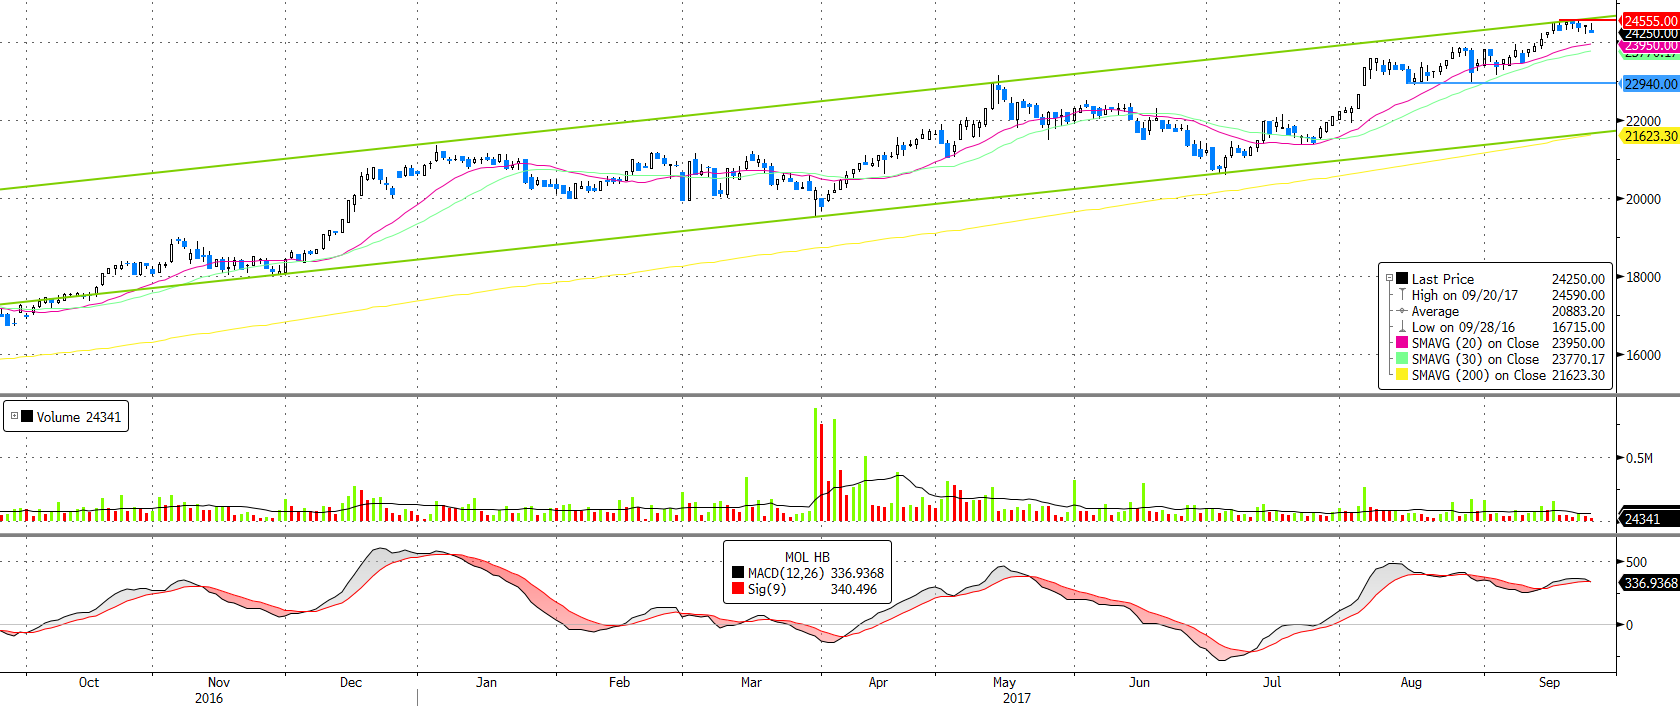Click the 0.5M volume axis label
Image resolution: width=1680 pixels, height=707 pixels.
point(1640,458)
